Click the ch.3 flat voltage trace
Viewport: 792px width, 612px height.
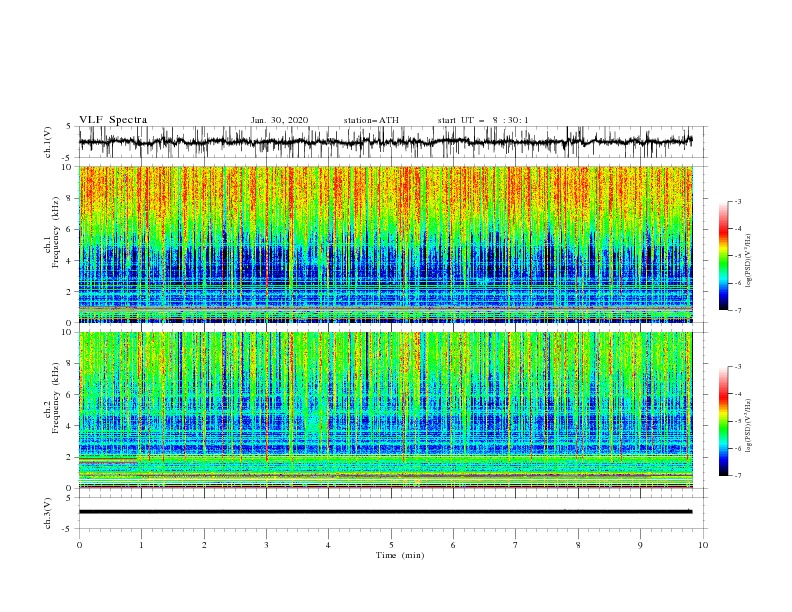pyautogui.click(x=385, y=512)
